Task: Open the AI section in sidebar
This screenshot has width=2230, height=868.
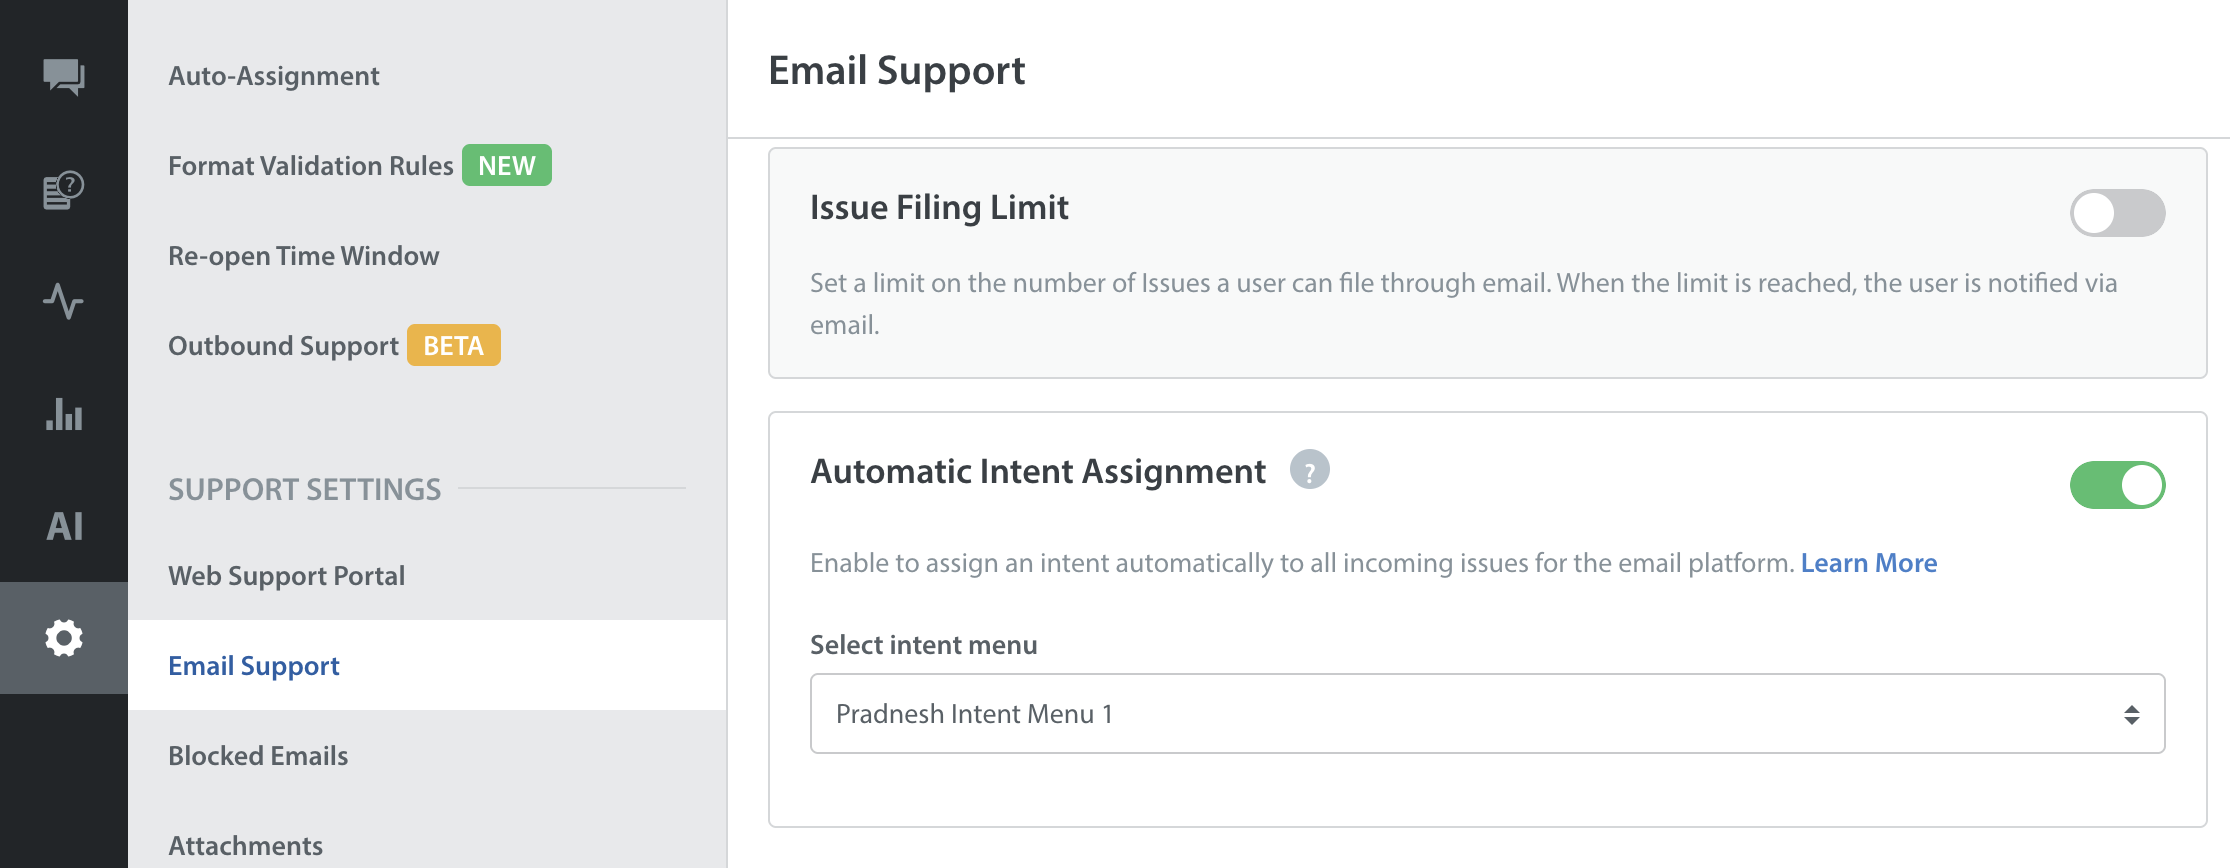Action: pos(64,526)
